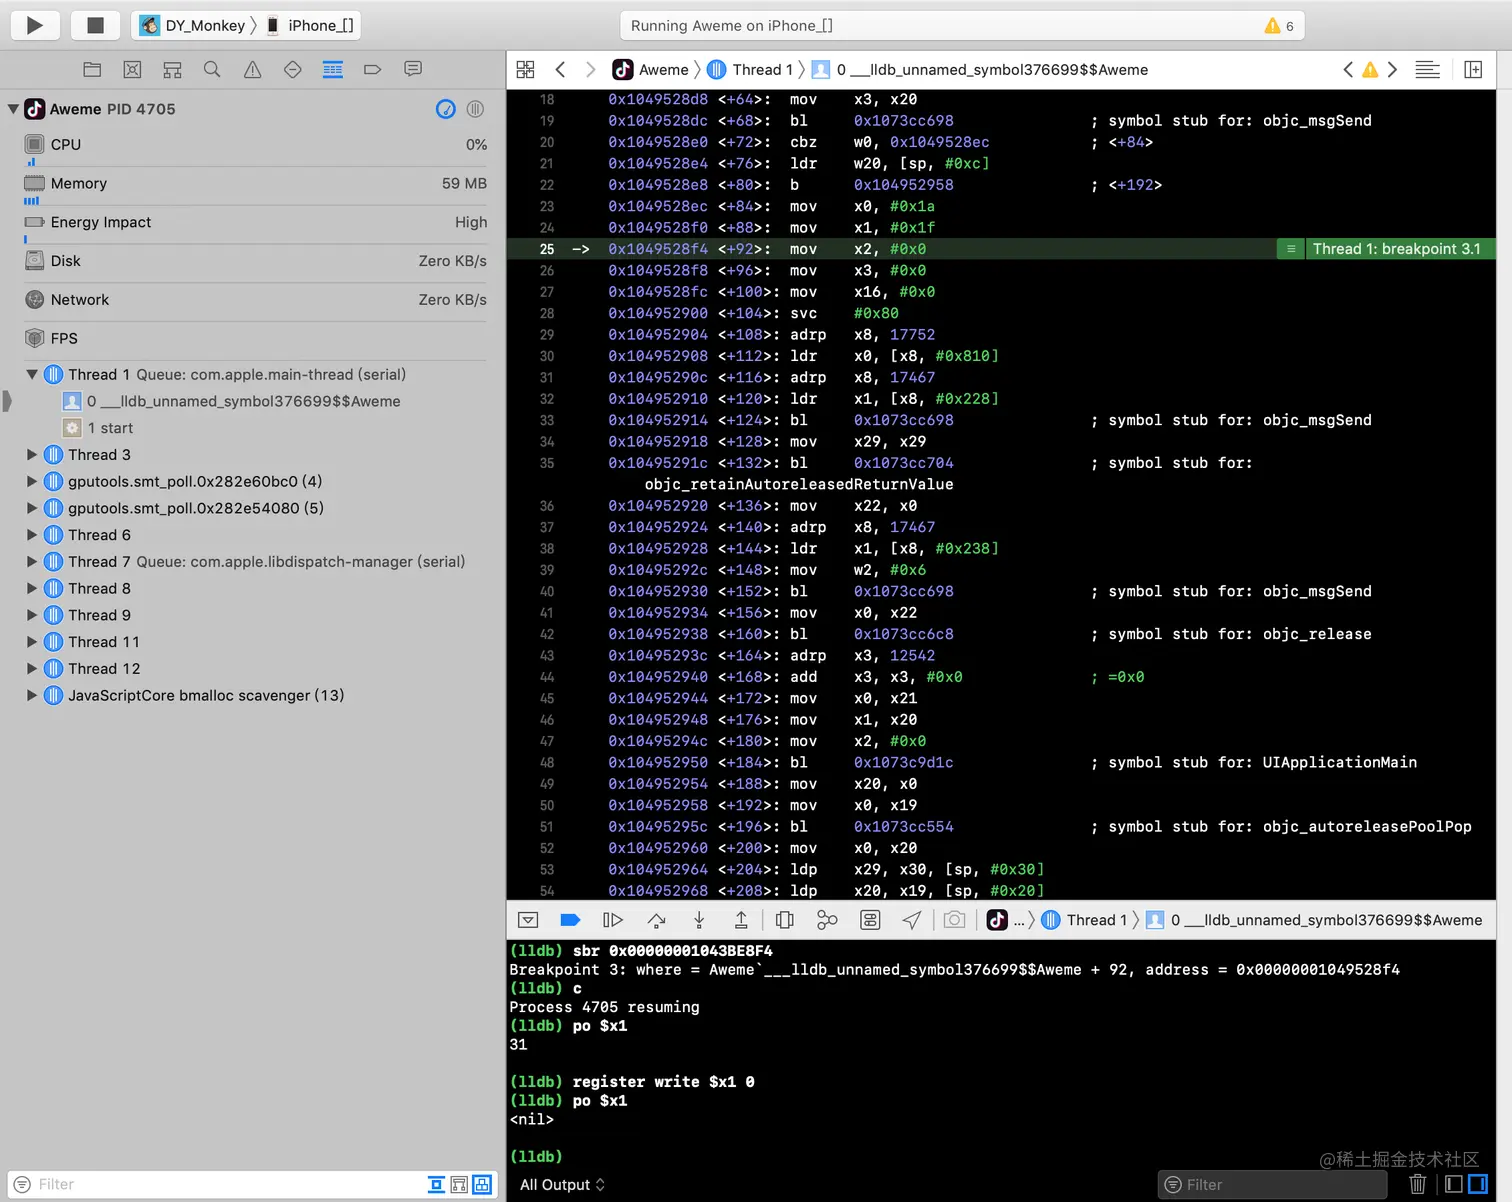Click the Aweme app icon in debug bar path

click(x=997, y=920)
